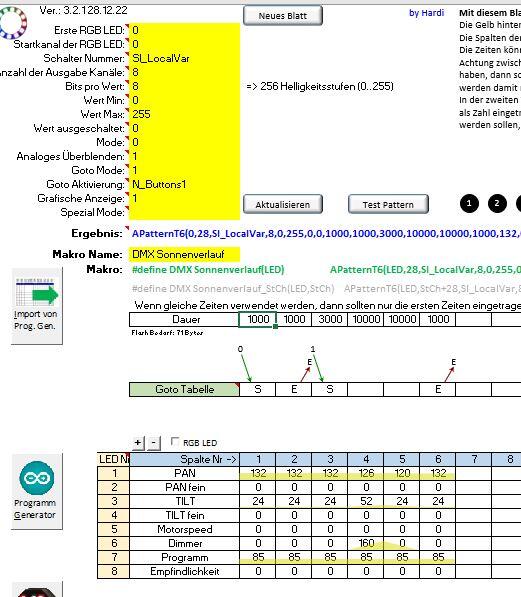Select the Programm row label
Viewport: 521px width, 597px height.
point(184,557)
